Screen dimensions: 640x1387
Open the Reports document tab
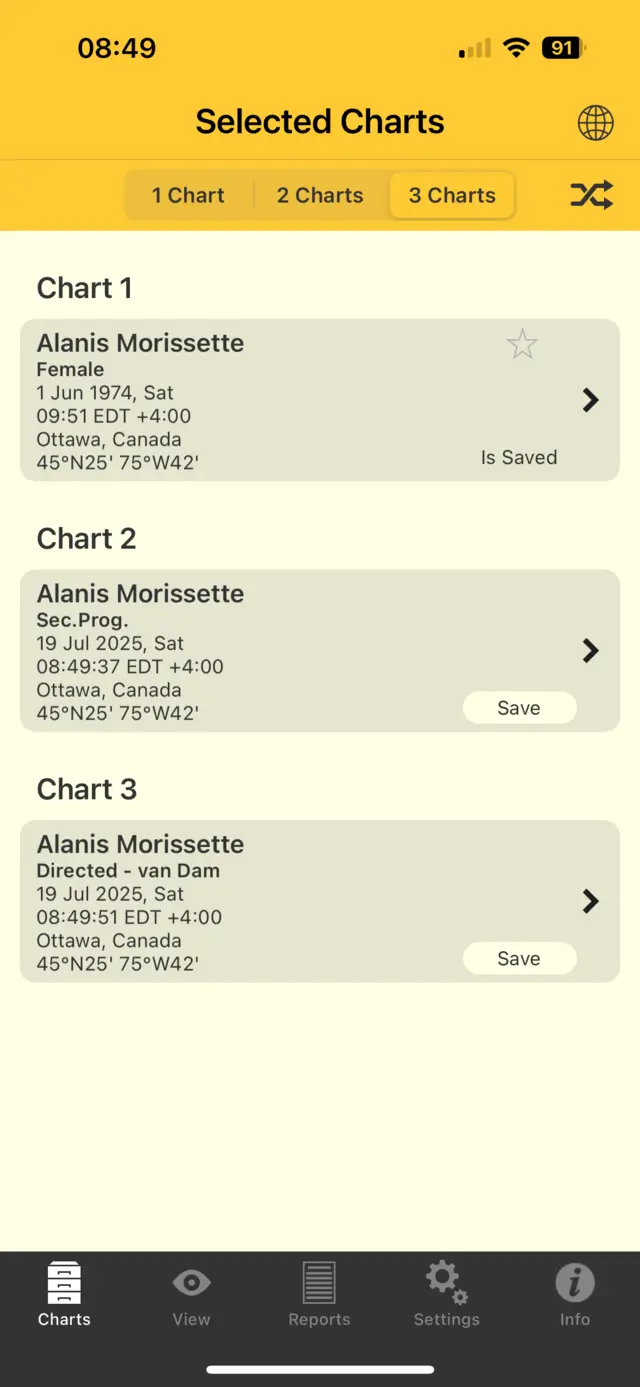(x=319, y=1294)
